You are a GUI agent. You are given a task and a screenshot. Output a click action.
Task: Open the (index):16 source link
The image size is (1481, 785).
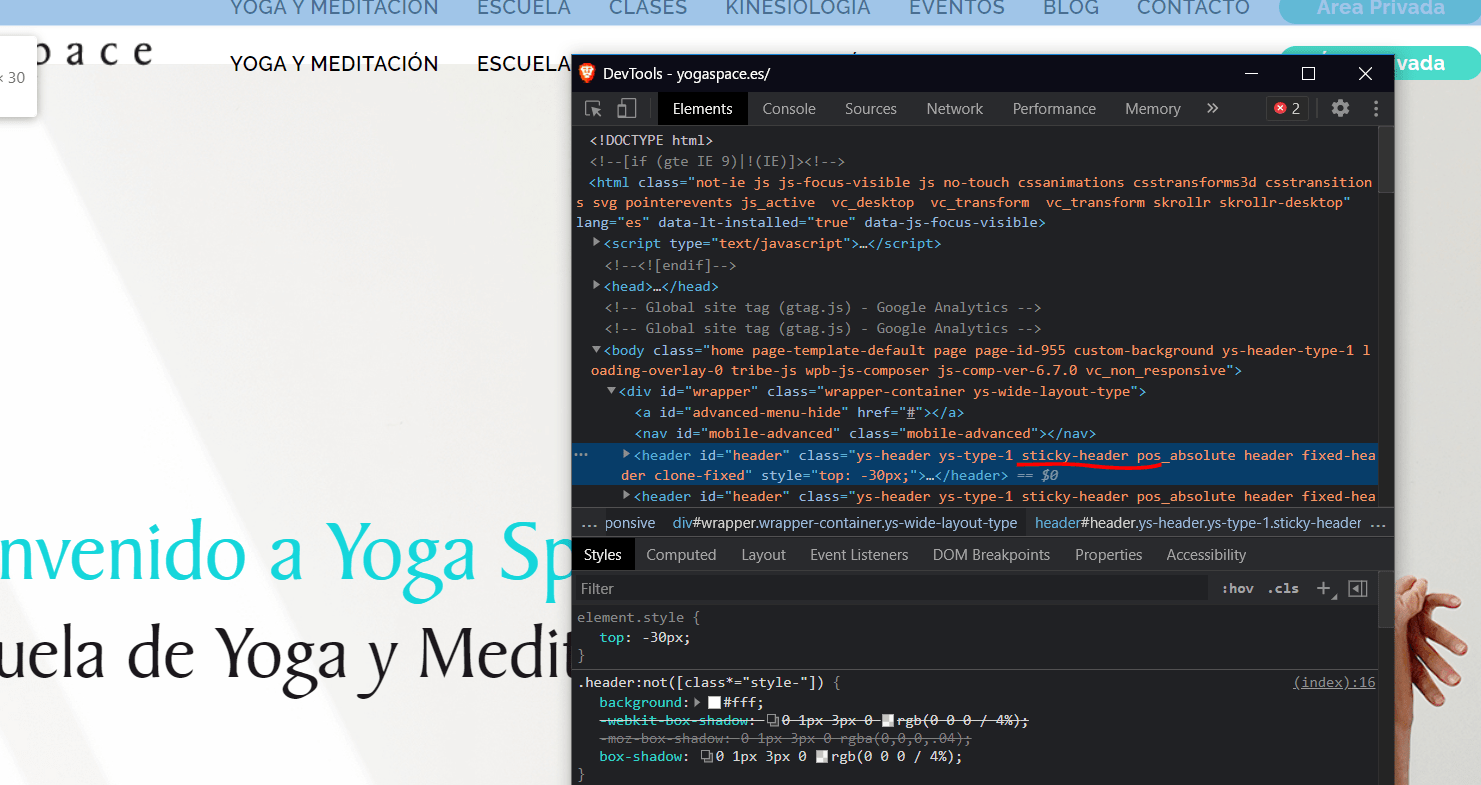coord(1334,682)
